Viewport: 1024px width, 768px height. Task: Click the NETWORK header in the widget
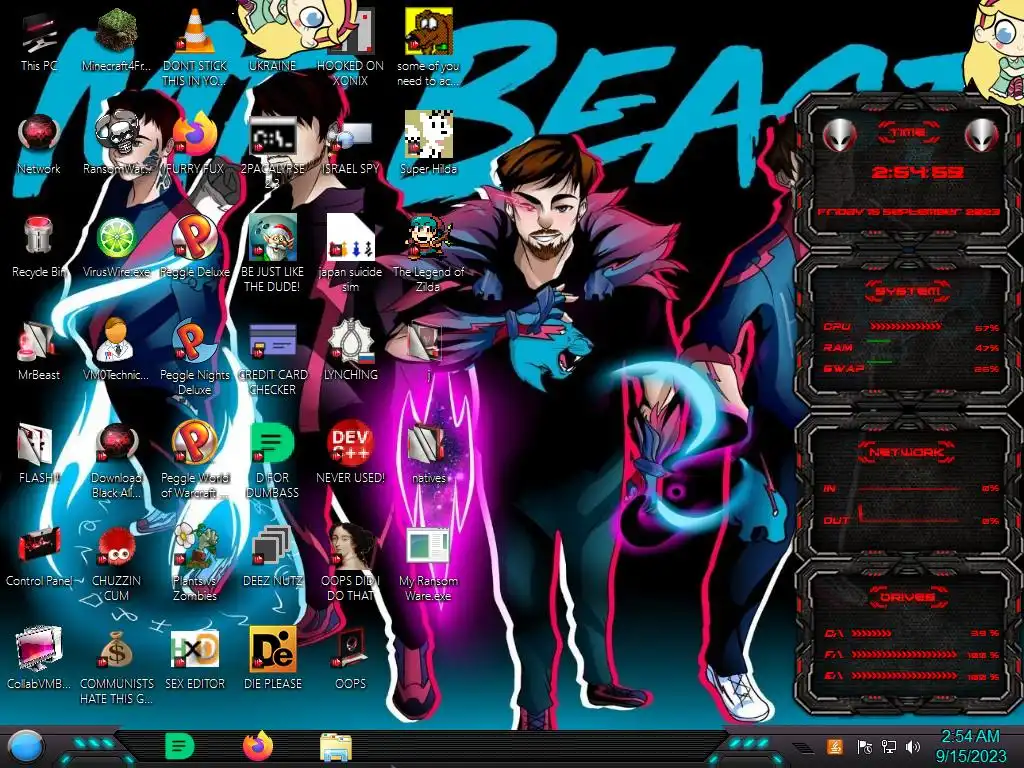pyautogui.click(x=908, y=451)
